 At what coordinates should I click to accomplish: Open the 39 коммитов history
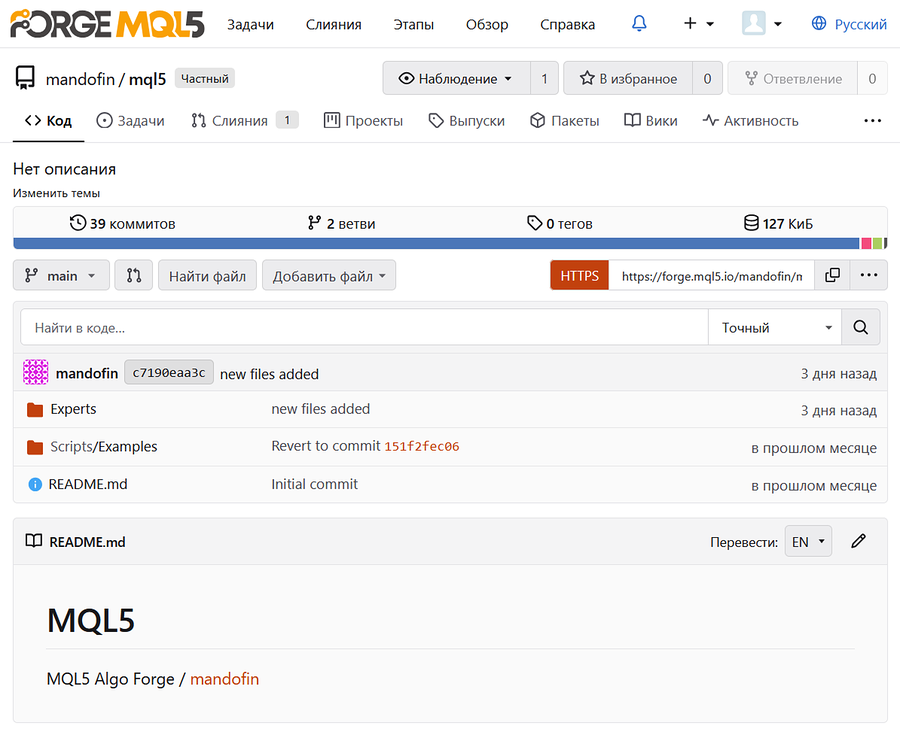point(122,223)
